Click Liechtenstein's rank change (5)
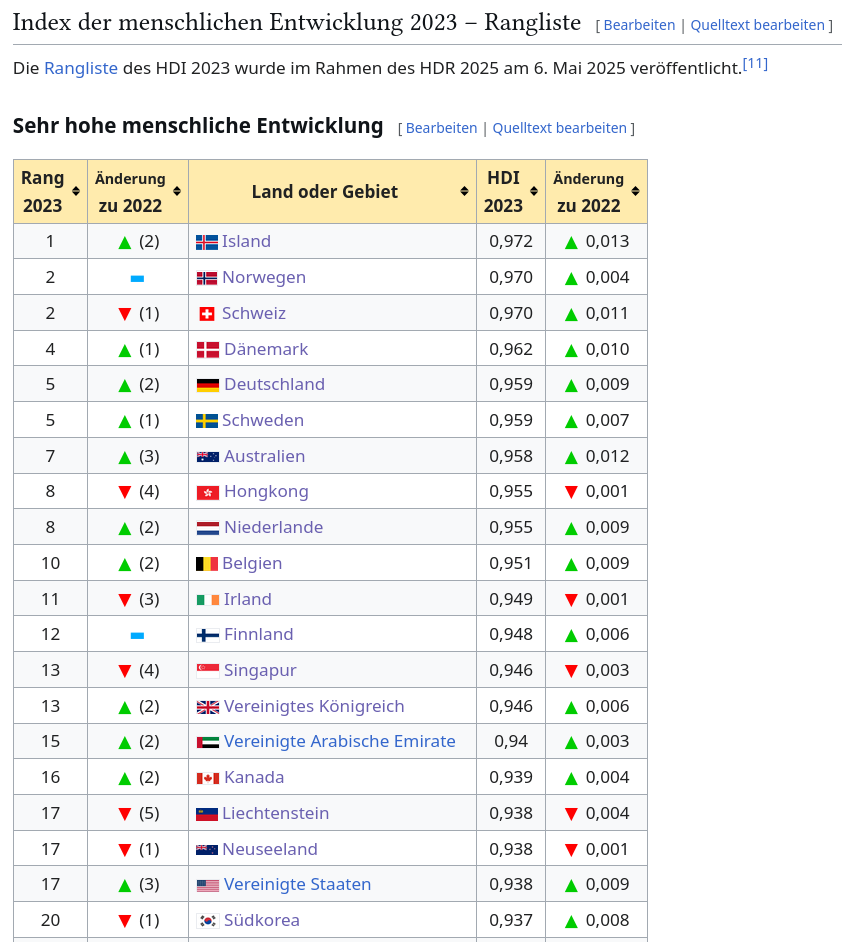 point(139,813)
